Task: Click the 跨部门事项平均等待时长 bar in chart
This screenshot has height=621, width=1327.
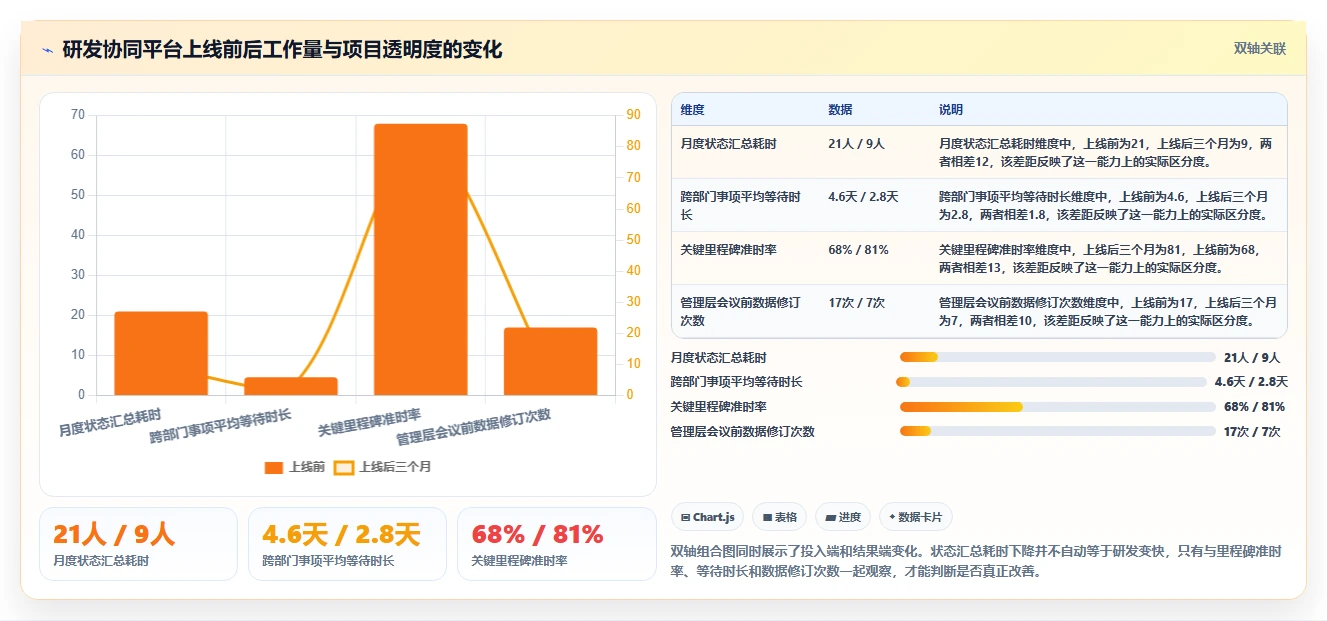Action: [291, 386]
